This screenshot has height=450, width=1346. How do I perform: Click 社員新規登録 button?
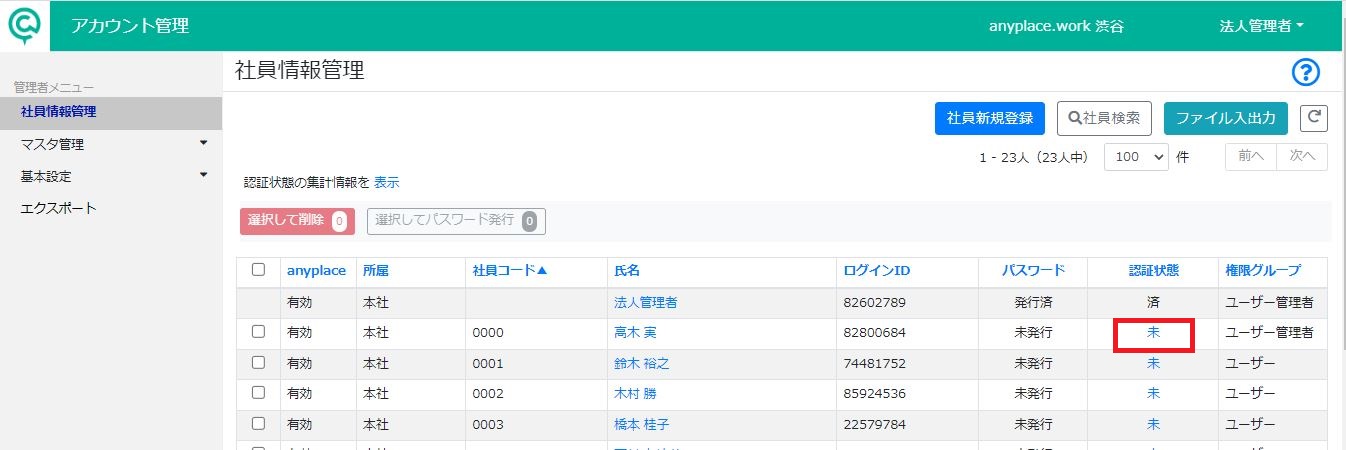click(990, 118)
